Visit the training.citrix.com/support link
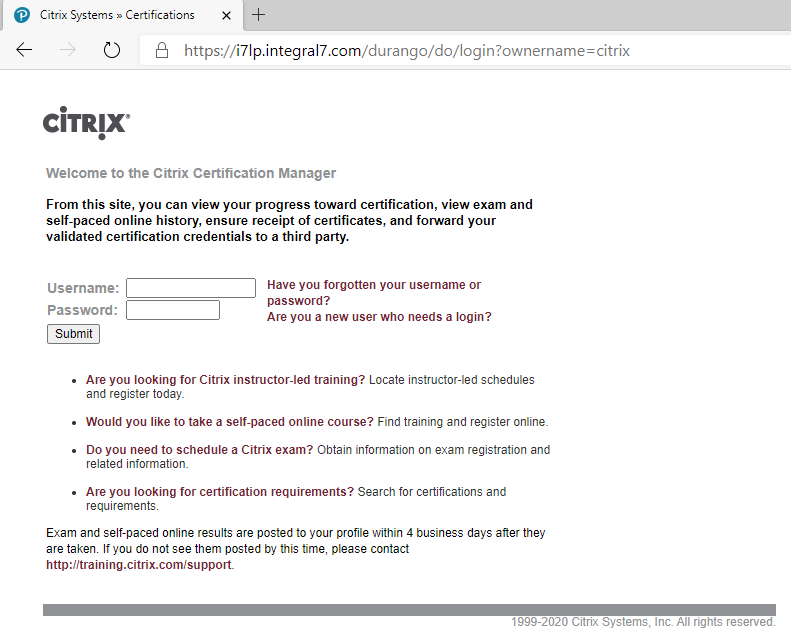791x634 pixels. (x=138, y=565)
